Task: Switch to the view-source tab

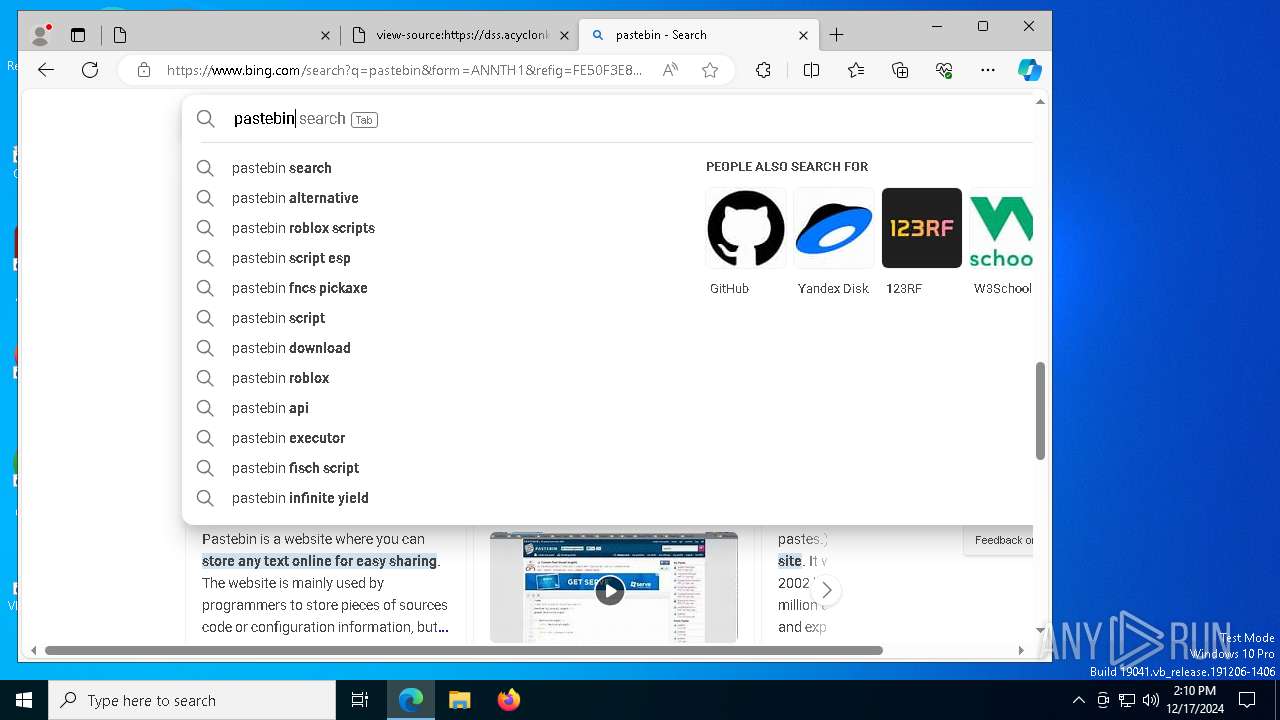Action: click(460, 35)
